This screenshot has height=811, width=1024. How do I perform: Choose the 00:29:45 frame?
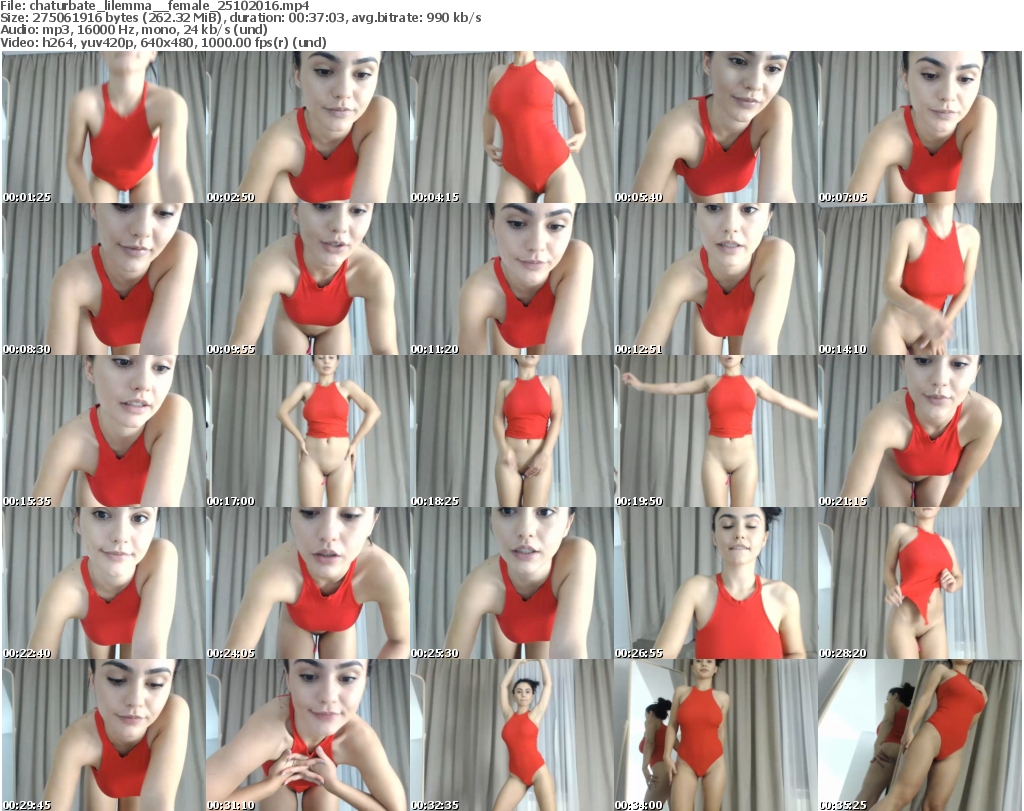pos(104,735)
